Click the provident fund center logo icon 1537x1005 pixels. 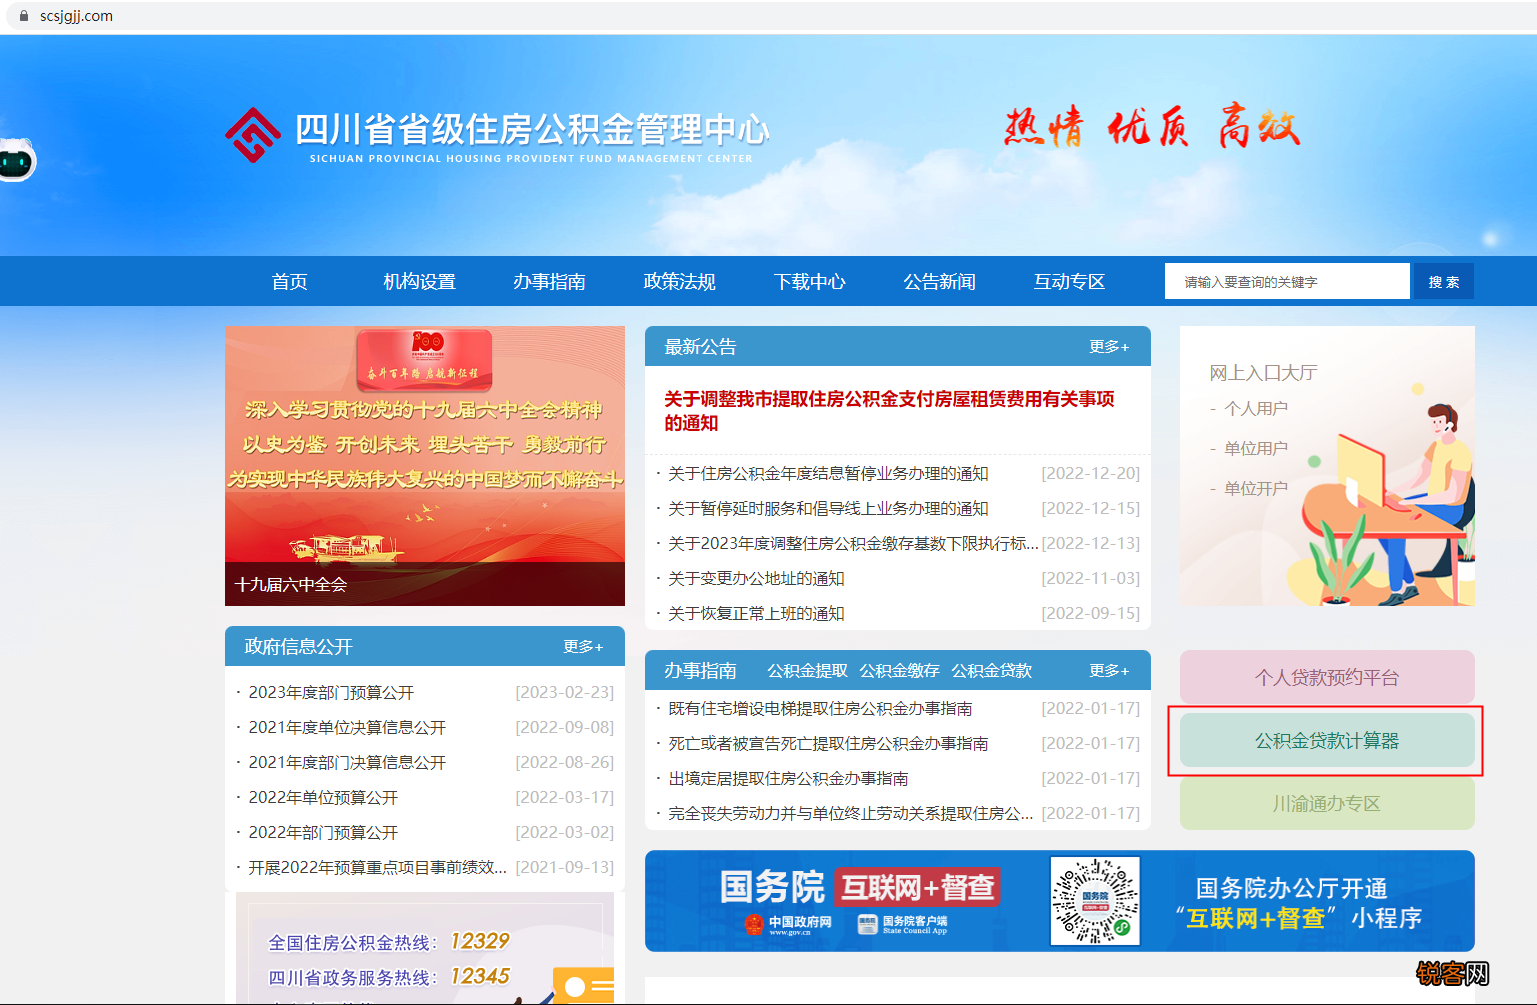pyautogui.click(x=253, y=135)
